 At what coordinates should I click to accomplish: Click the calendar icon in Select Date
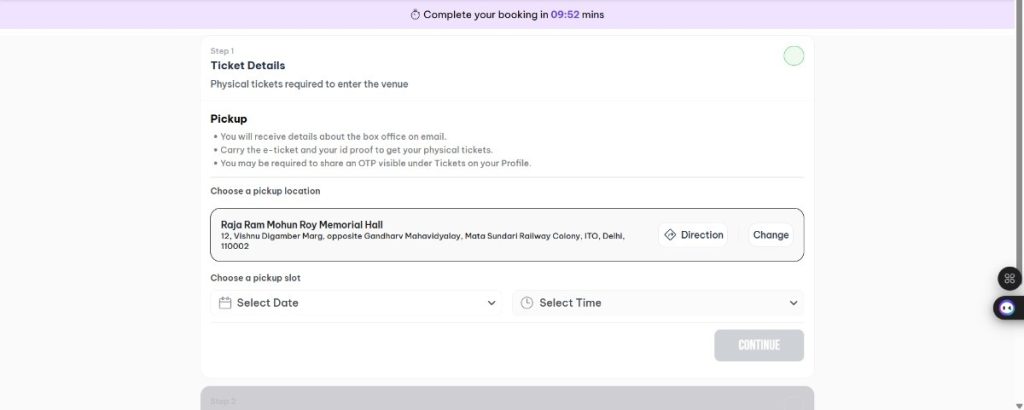[x=225, y=303]
